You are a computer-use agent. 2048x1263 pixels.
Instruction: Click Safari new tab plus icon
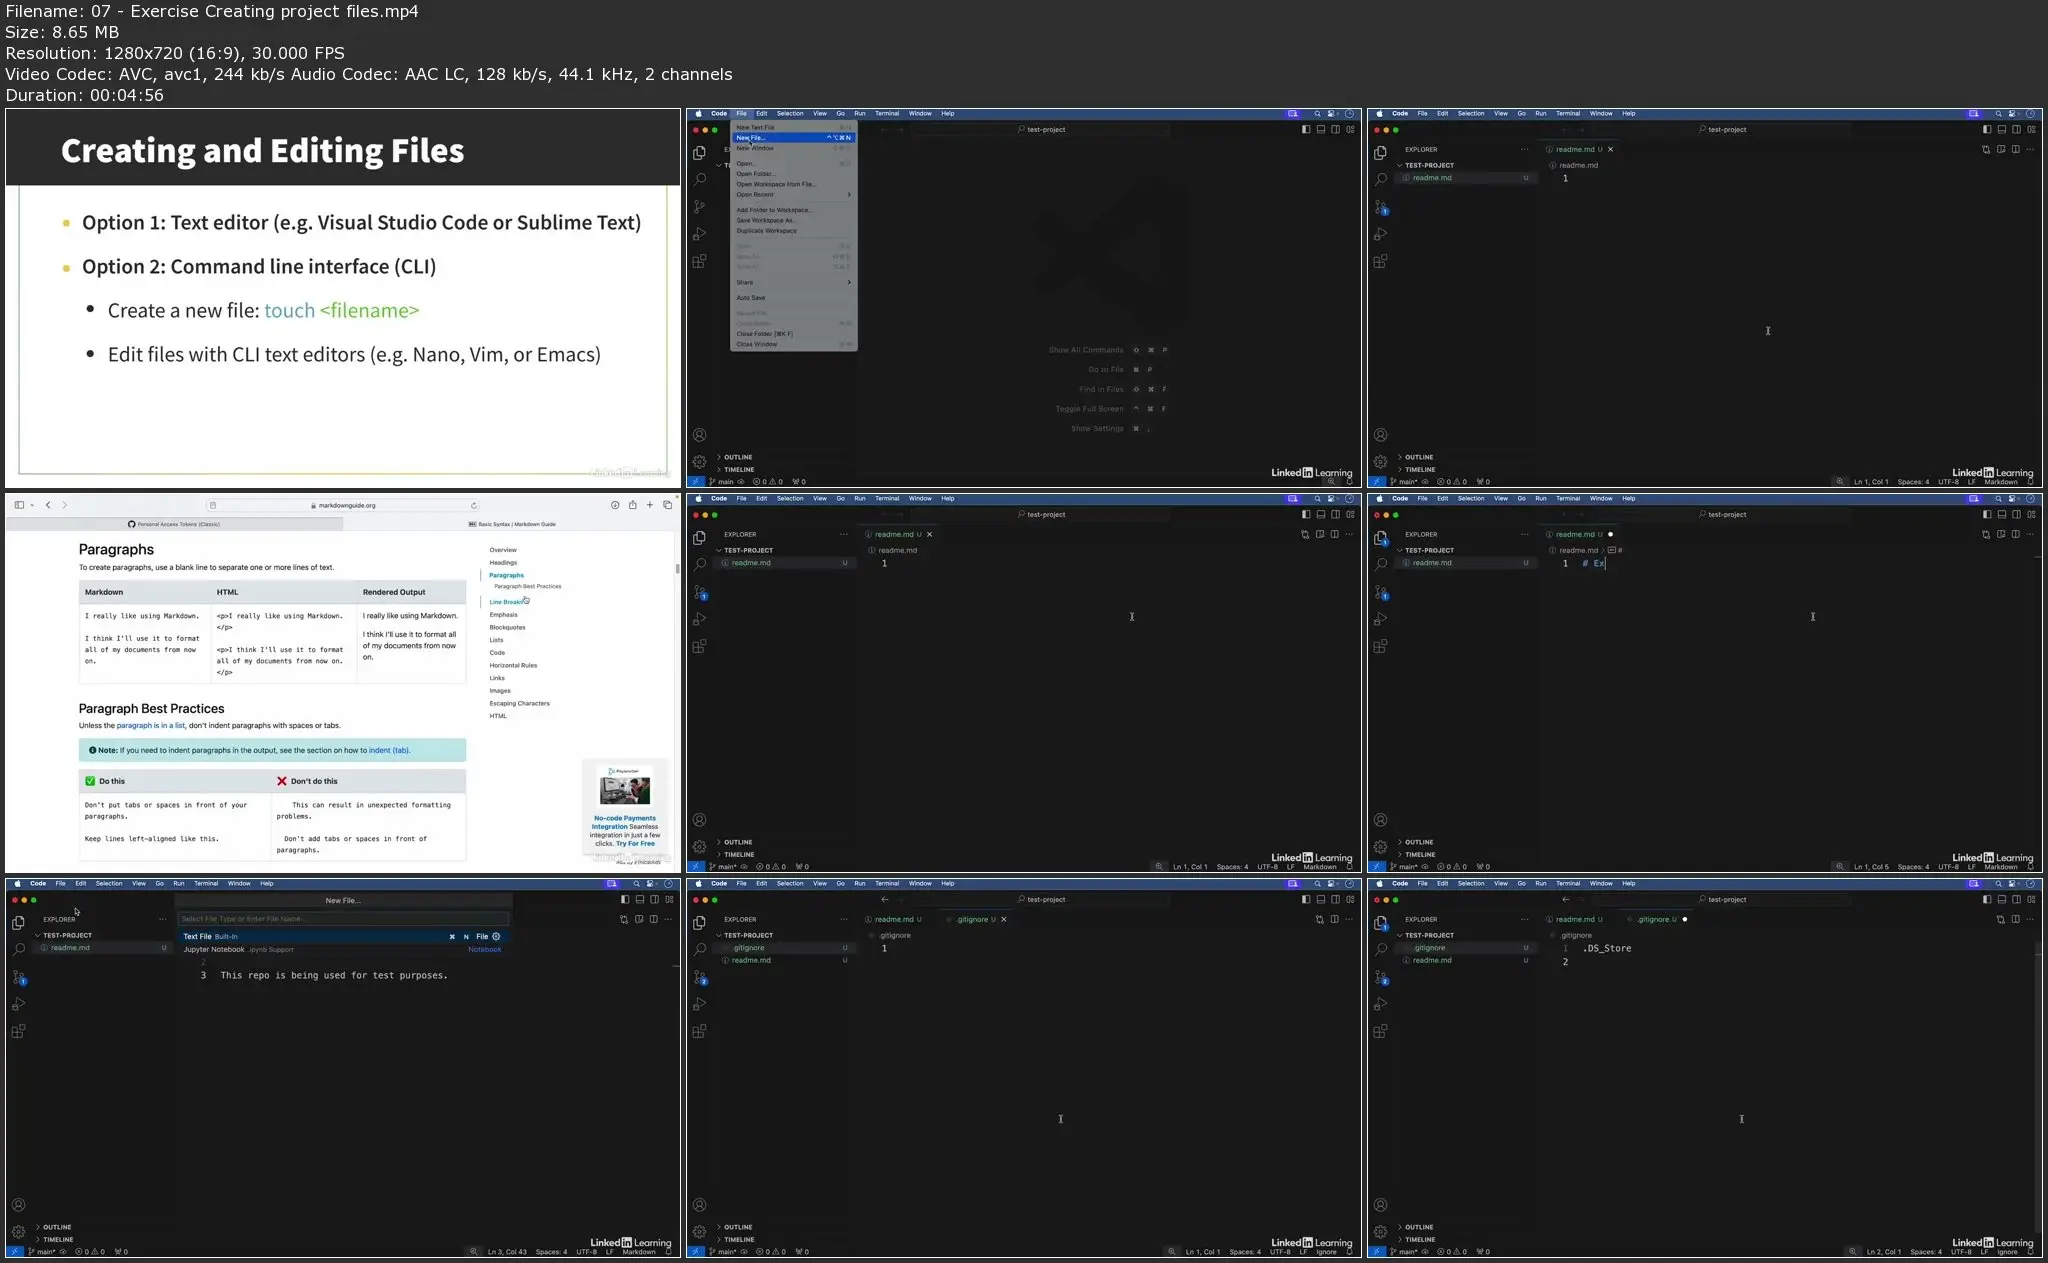click(x=650, y=505)
